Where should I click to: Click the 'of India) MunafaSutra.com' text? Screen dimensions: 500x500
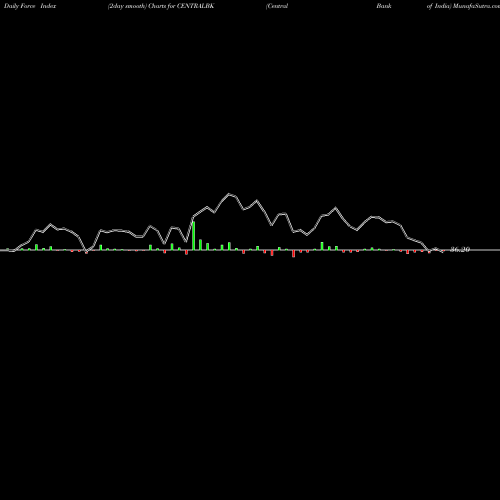click(x=463, y=6)
